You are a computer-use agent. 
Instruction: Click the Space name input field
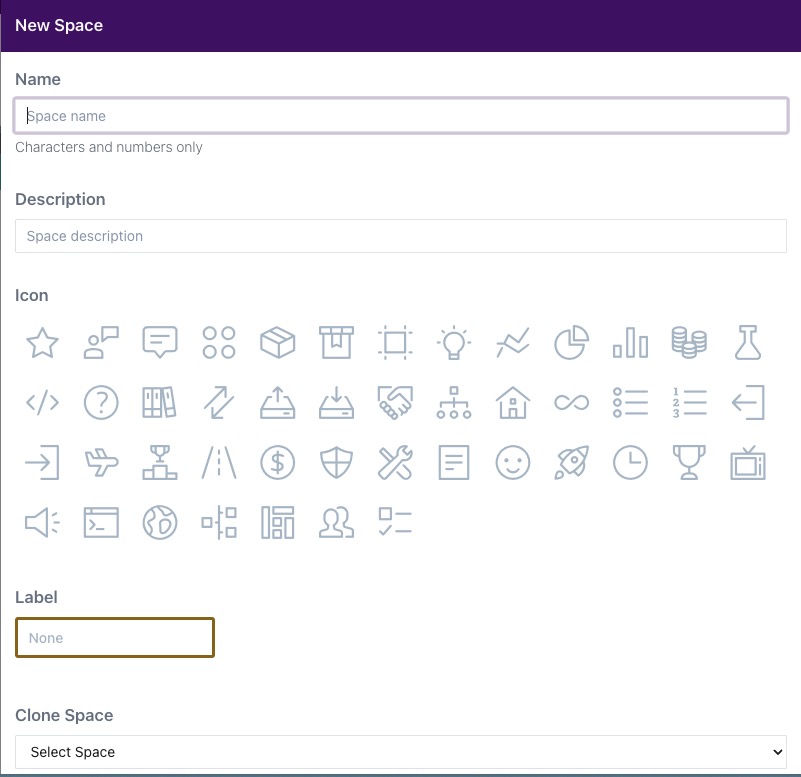click(400, 116)
